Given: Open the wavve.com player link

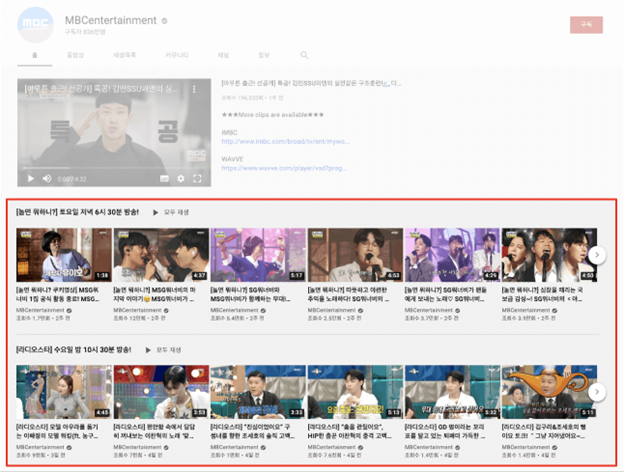Looking at the screenshot, I should point(284,168).
